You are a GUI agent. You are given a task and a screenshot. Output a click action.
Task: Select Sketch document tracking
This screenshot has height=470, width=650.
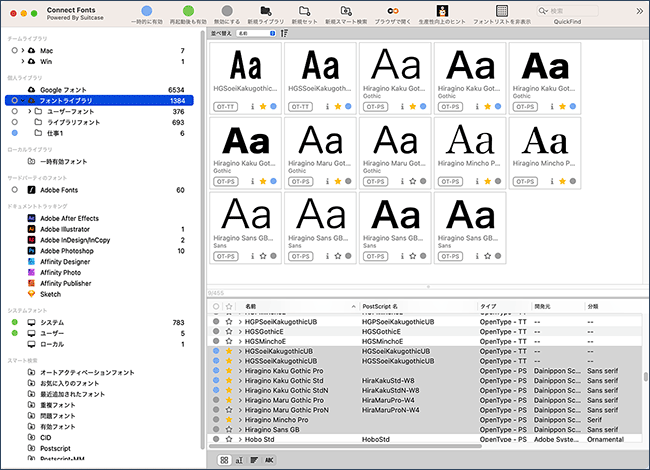point(51,294)
